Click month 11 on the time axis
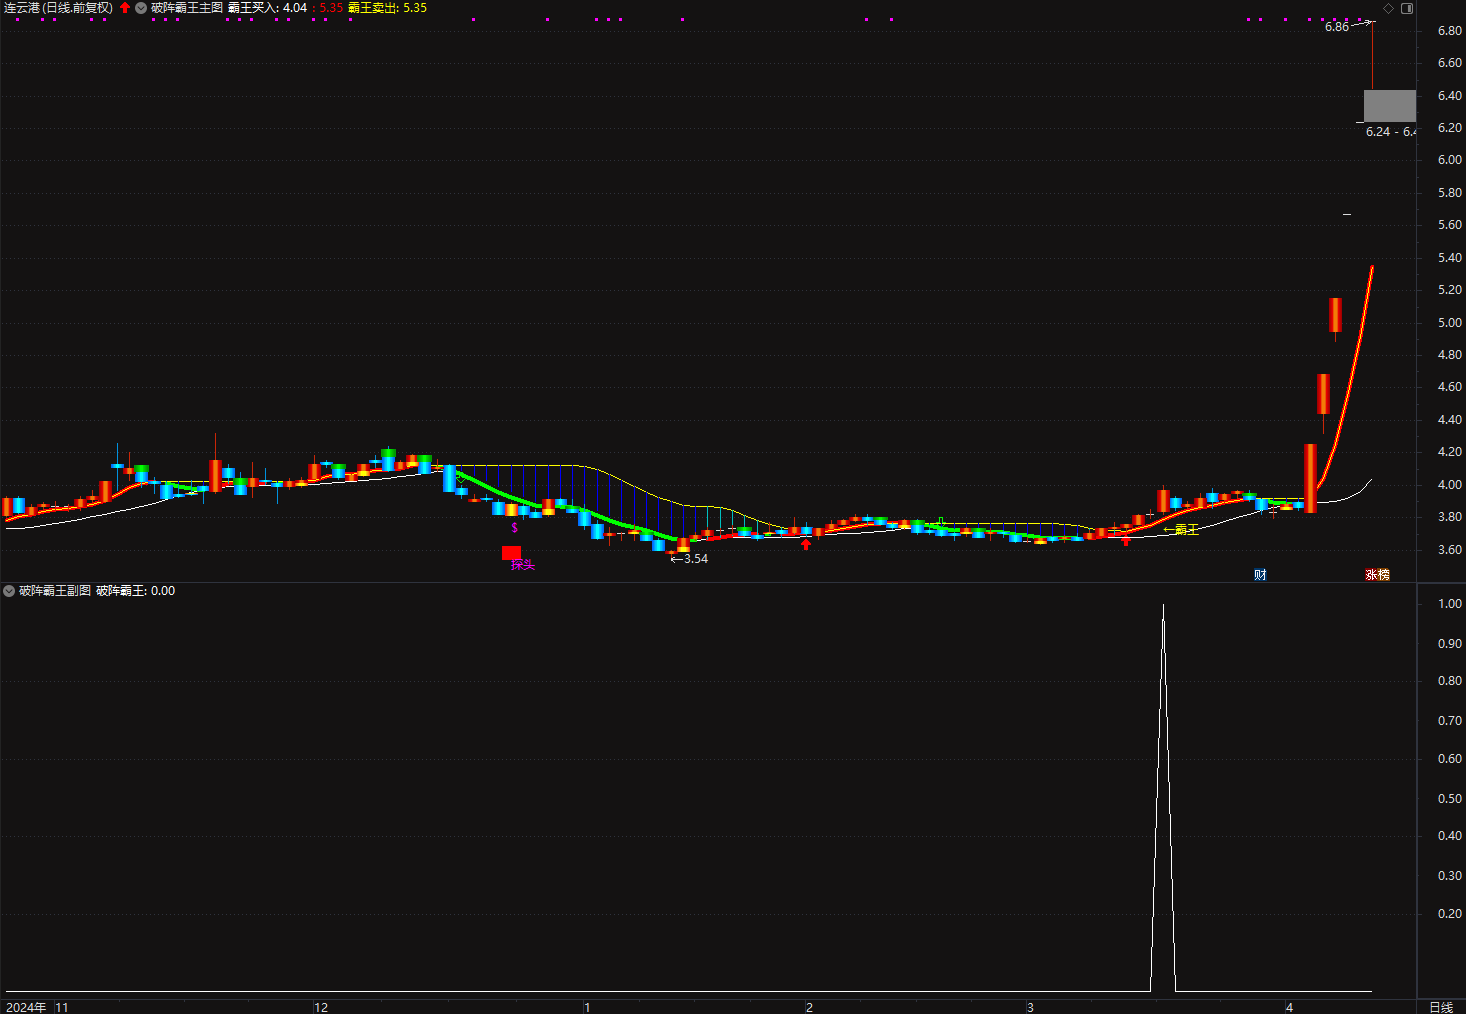The height and width of the screenshot is (1014, 1466). [62, 1007]
